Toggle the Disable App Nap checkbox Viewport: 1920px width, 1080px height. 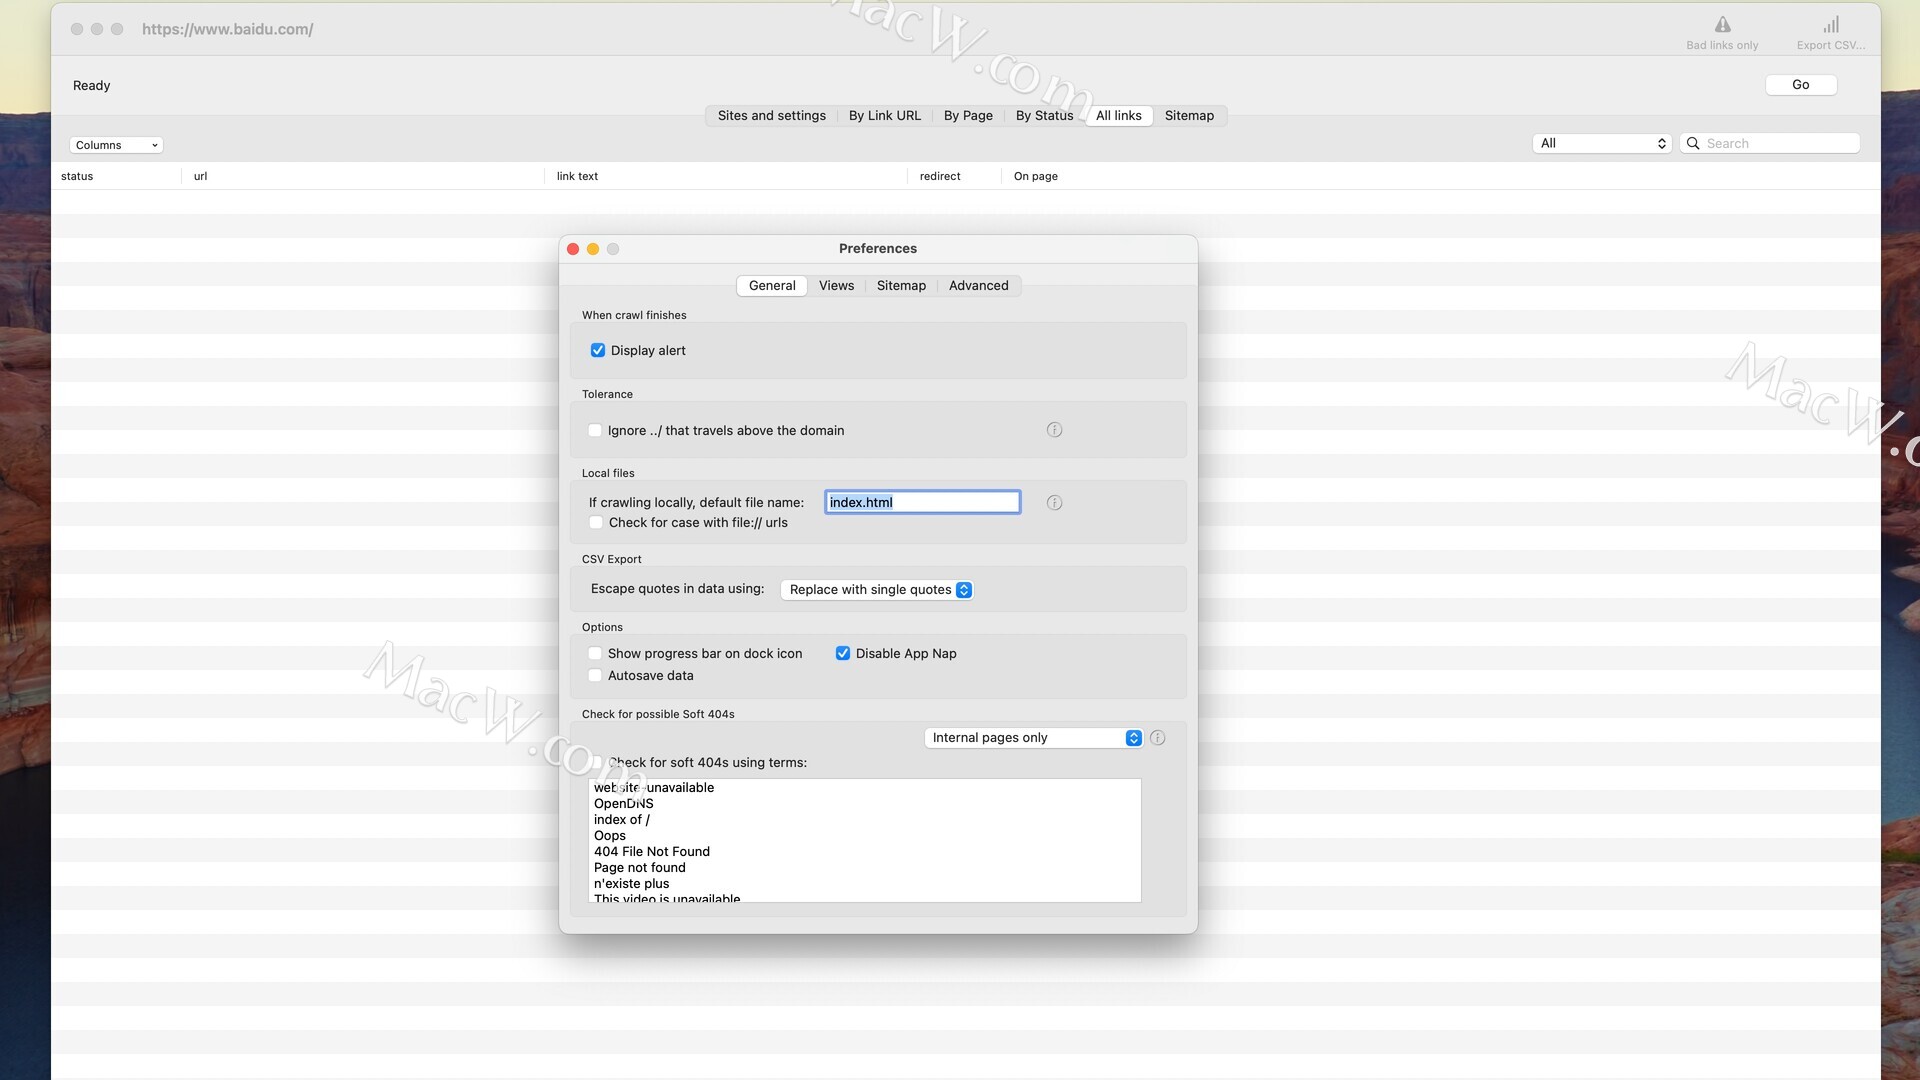[843, 654]
